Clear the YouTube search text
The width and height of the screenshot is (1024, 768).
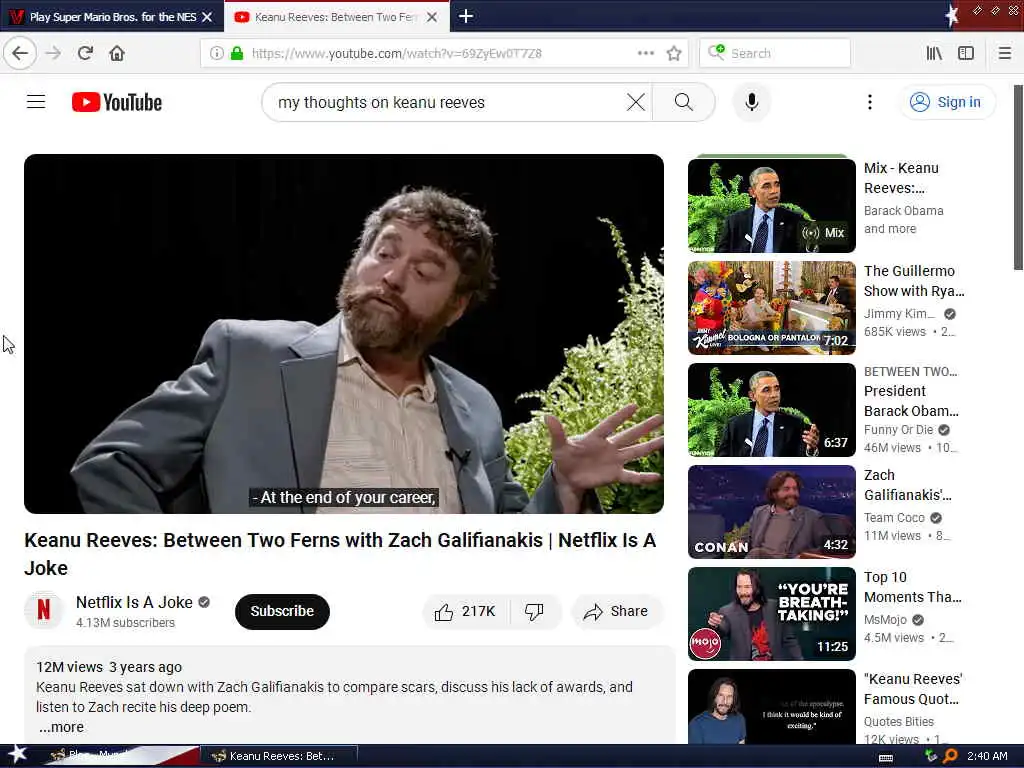click(x=636, y=103)
